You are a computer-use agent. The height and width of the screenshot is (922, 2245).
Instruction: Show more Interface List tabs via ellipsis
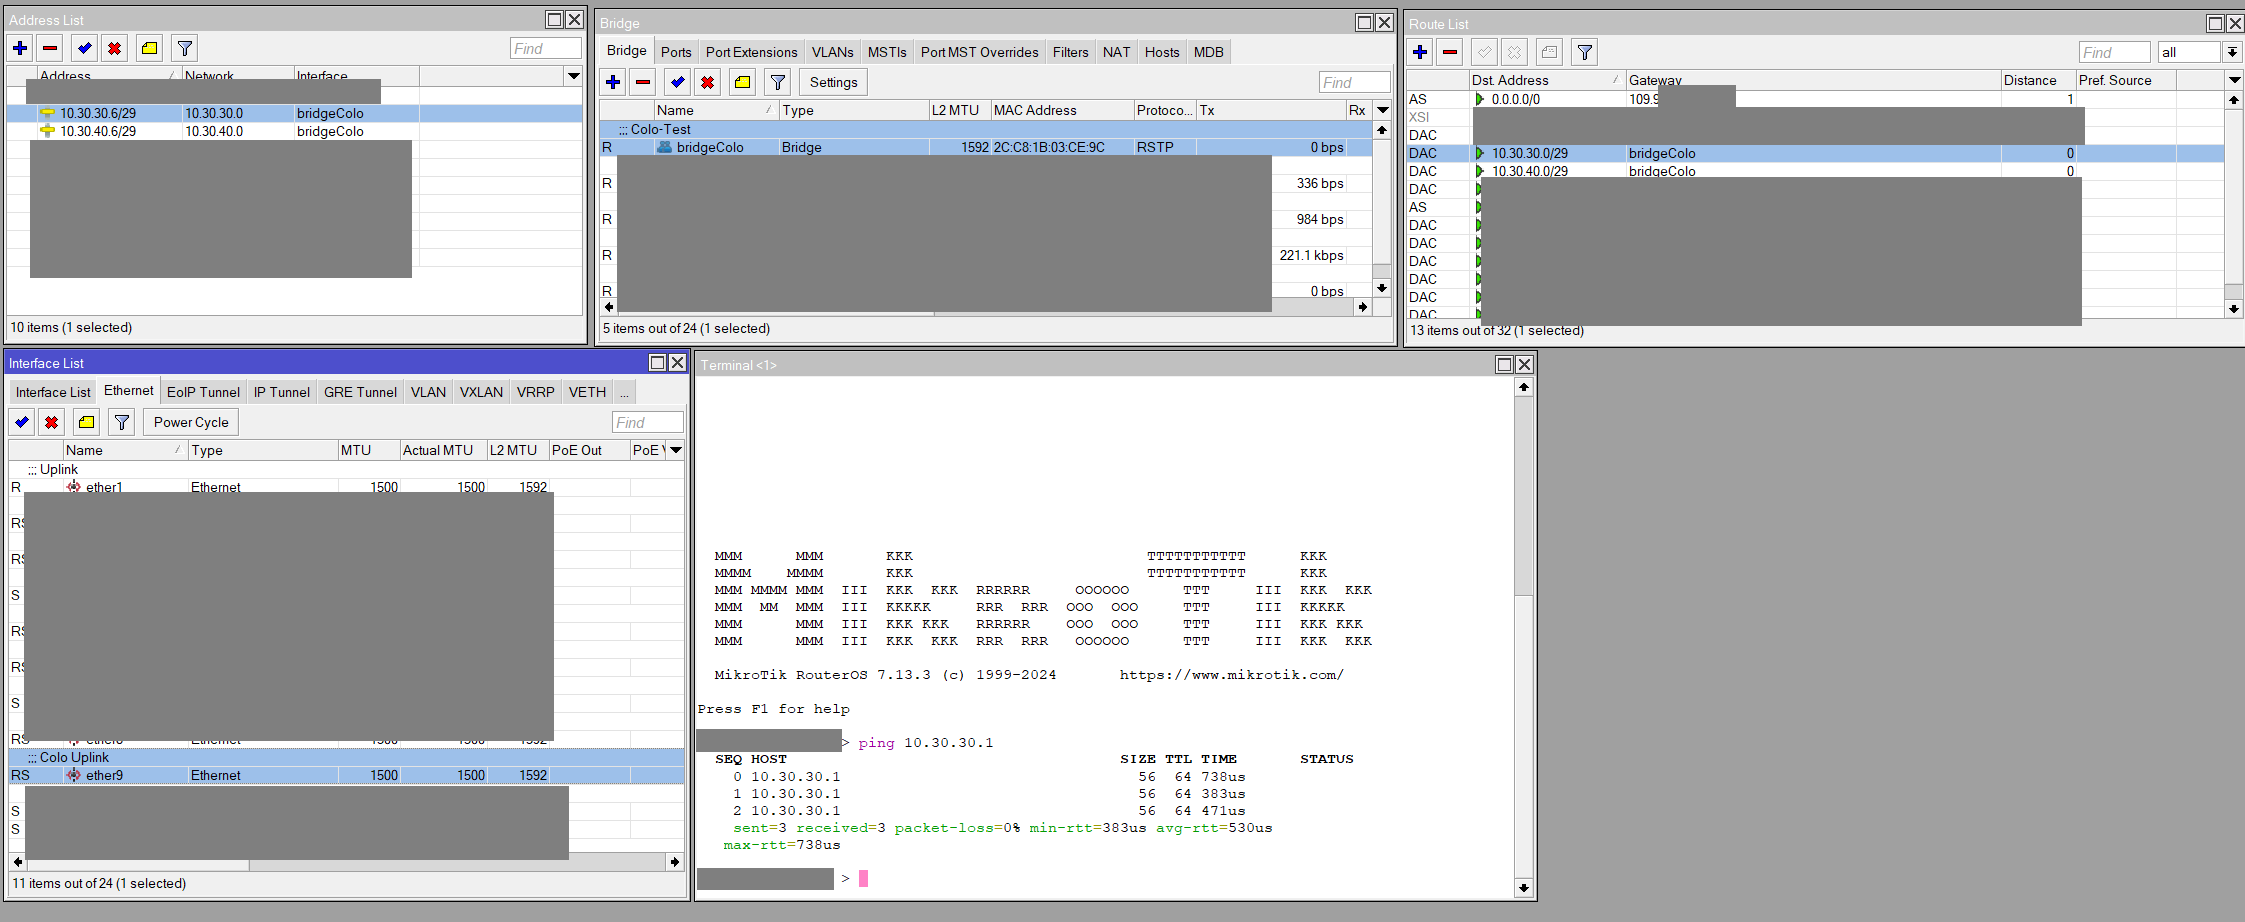point(624,392)
